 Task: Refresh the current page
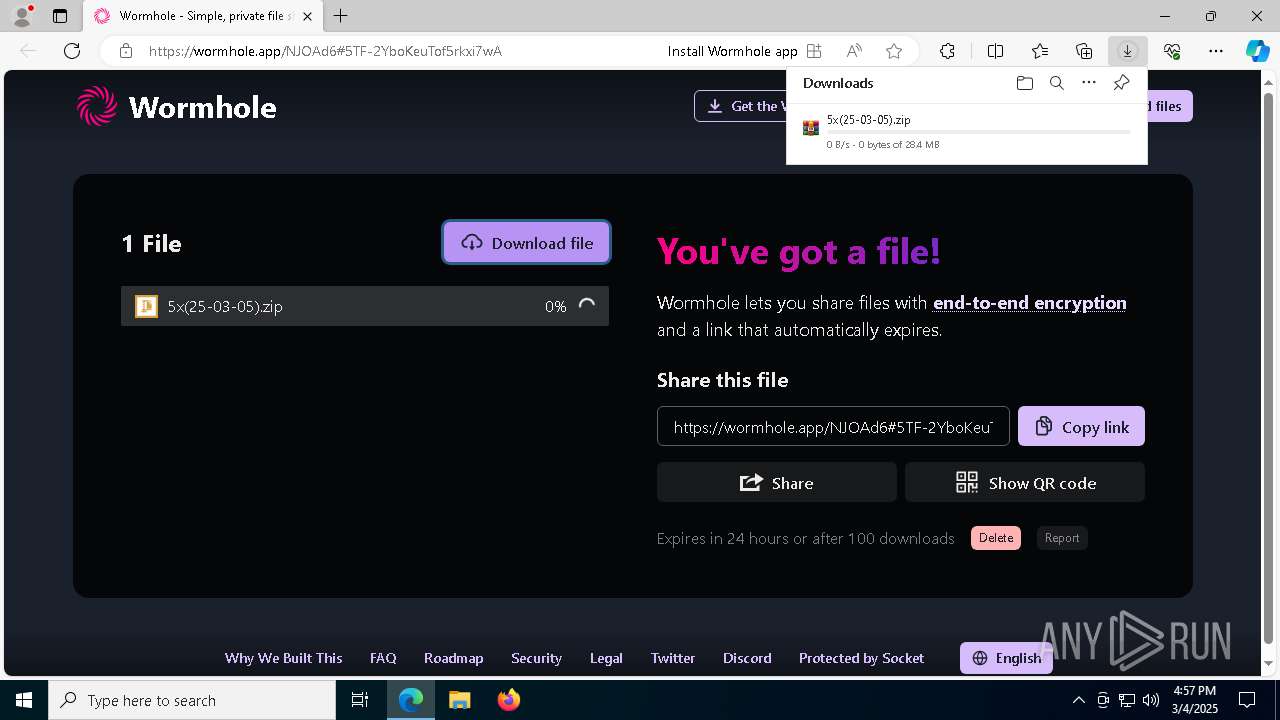(x=72, y=51)
